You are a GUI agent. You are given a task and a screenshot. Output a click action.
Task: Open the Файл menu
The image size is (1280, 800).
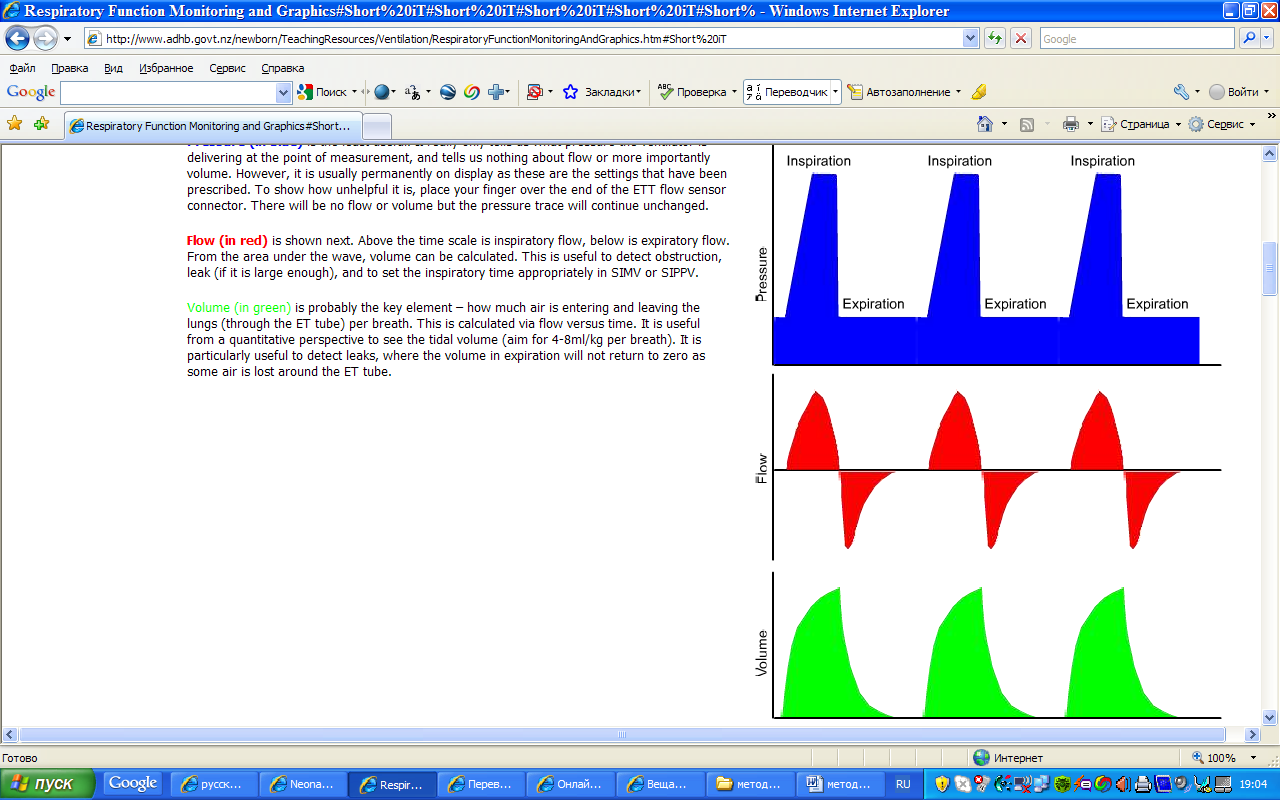[23, 68]
